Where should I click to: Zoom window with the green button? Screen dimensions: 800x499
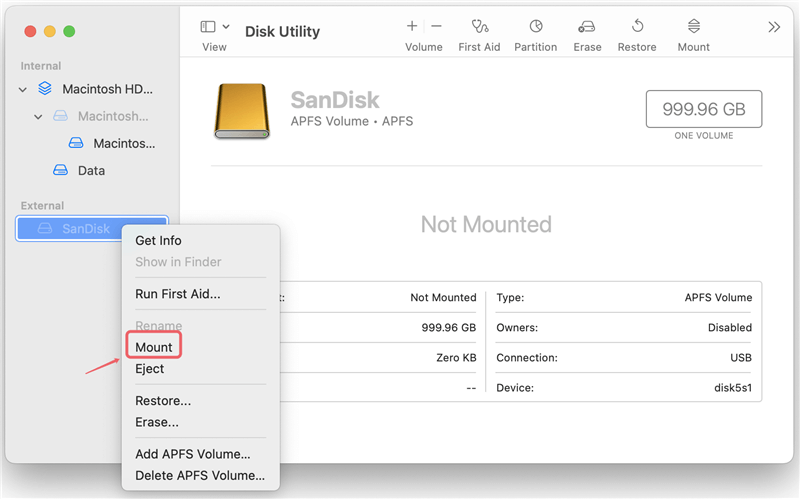pos(69,32)
